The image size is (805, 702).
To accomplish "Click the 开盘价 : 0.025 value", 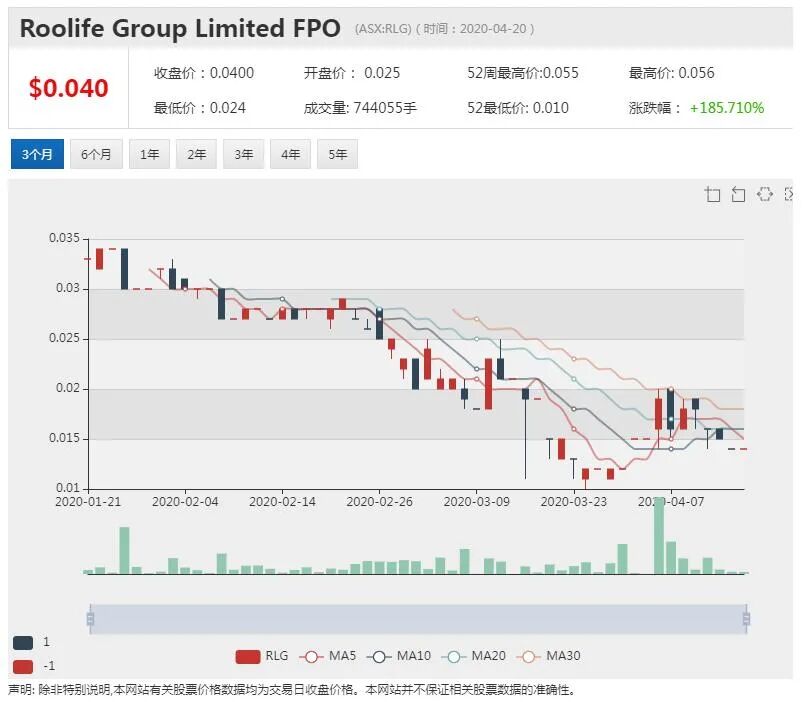I will [x=352, y=73].
